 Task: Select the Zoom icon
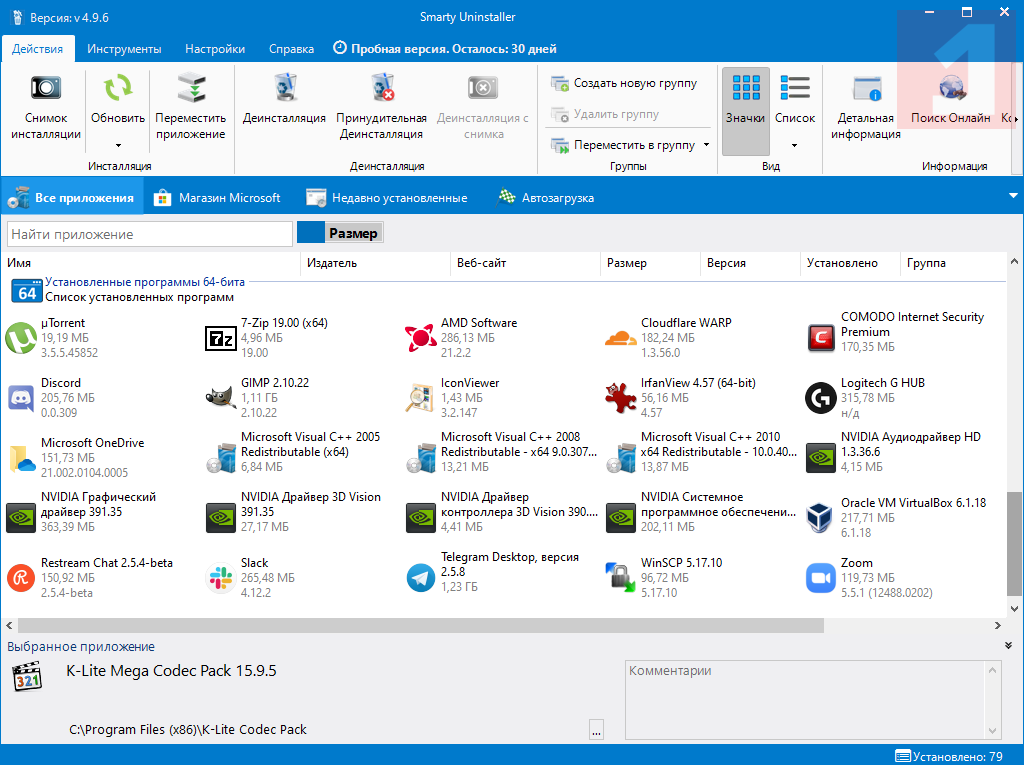click(x=821, y=578)
